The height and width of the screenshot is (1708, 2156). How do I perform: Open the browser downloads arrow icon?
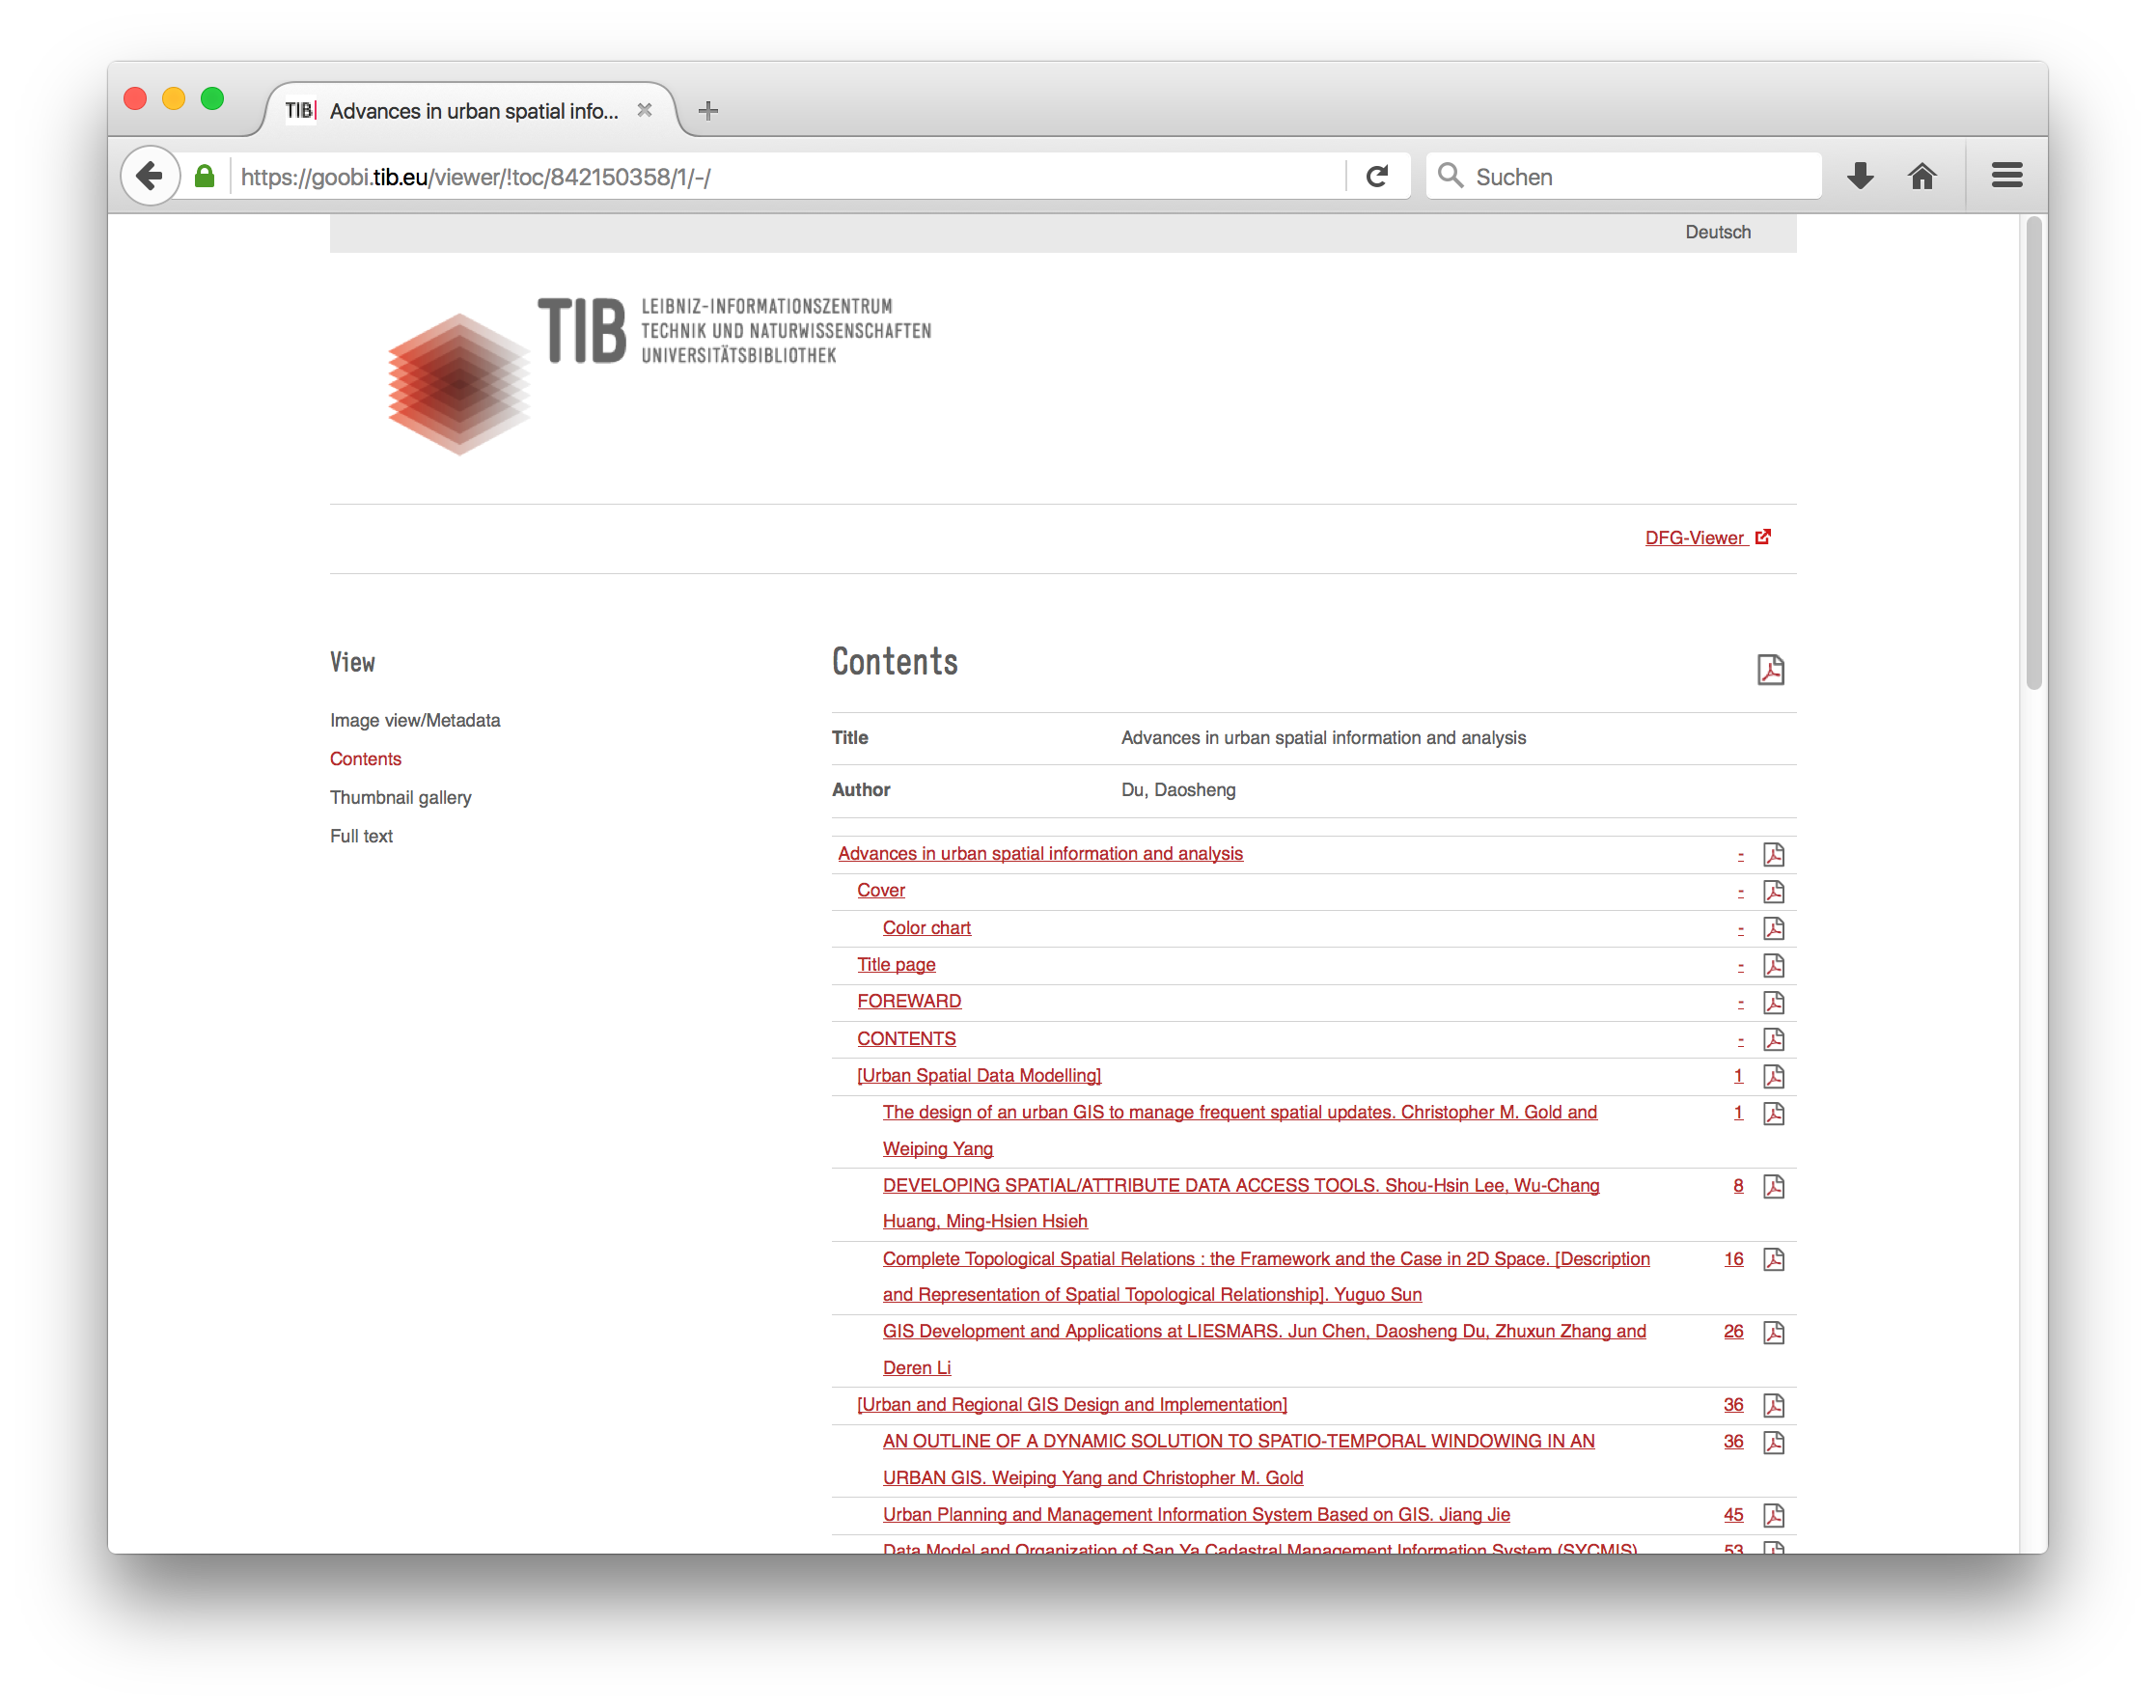(x=1860, y=176)
